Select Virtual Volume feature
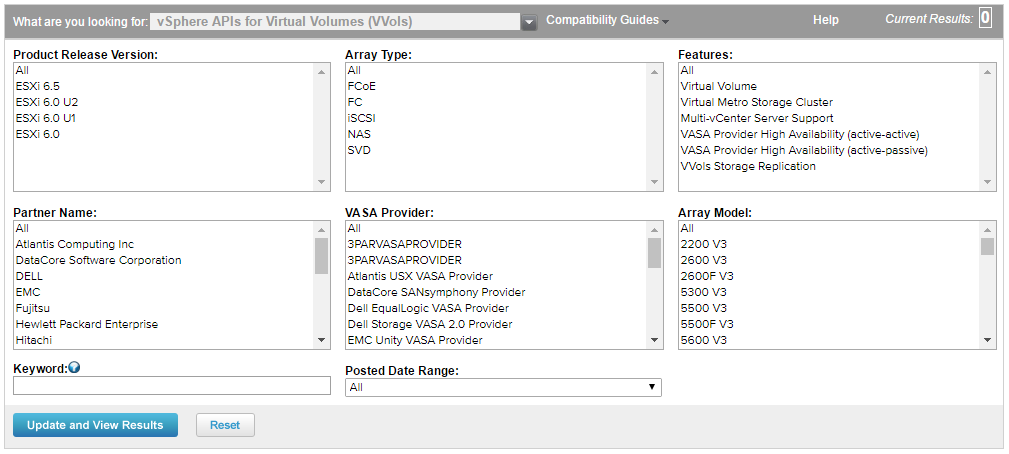Screen dimensions: 1009x454 [829, 86]
